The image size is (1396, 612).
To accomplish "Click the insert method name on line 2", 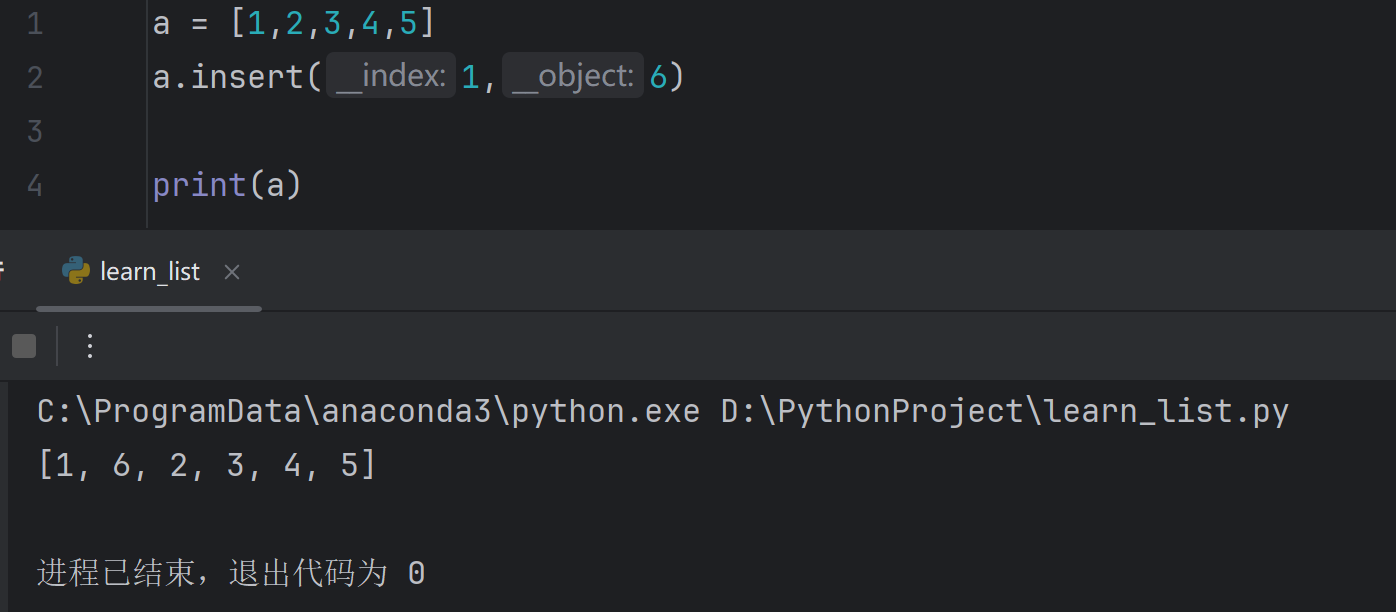I will click(248, 77).
